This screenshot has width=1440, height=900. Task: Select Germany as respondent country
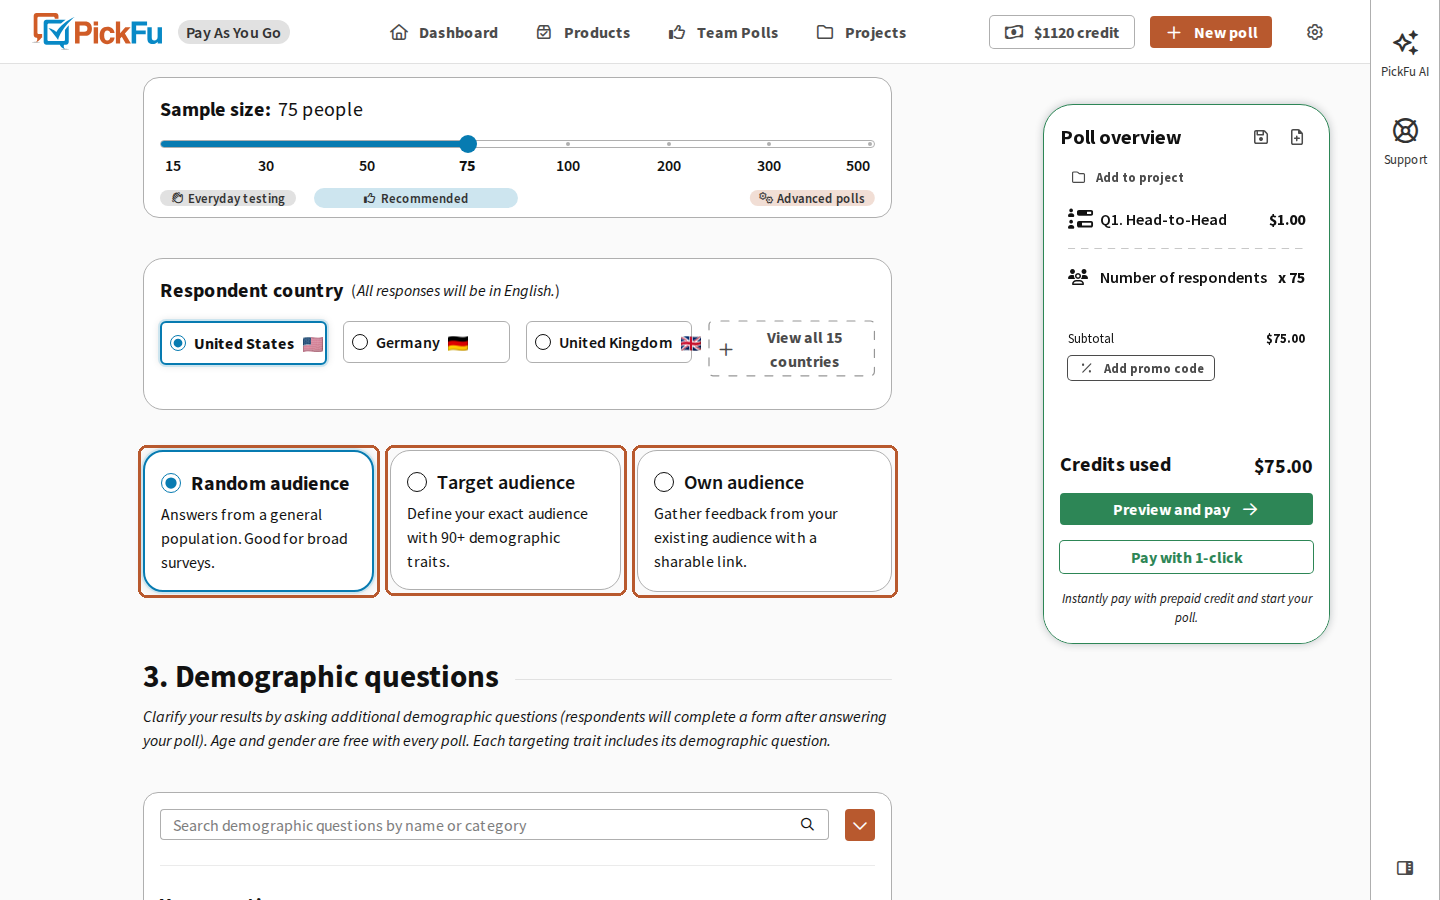click(426, 342)
